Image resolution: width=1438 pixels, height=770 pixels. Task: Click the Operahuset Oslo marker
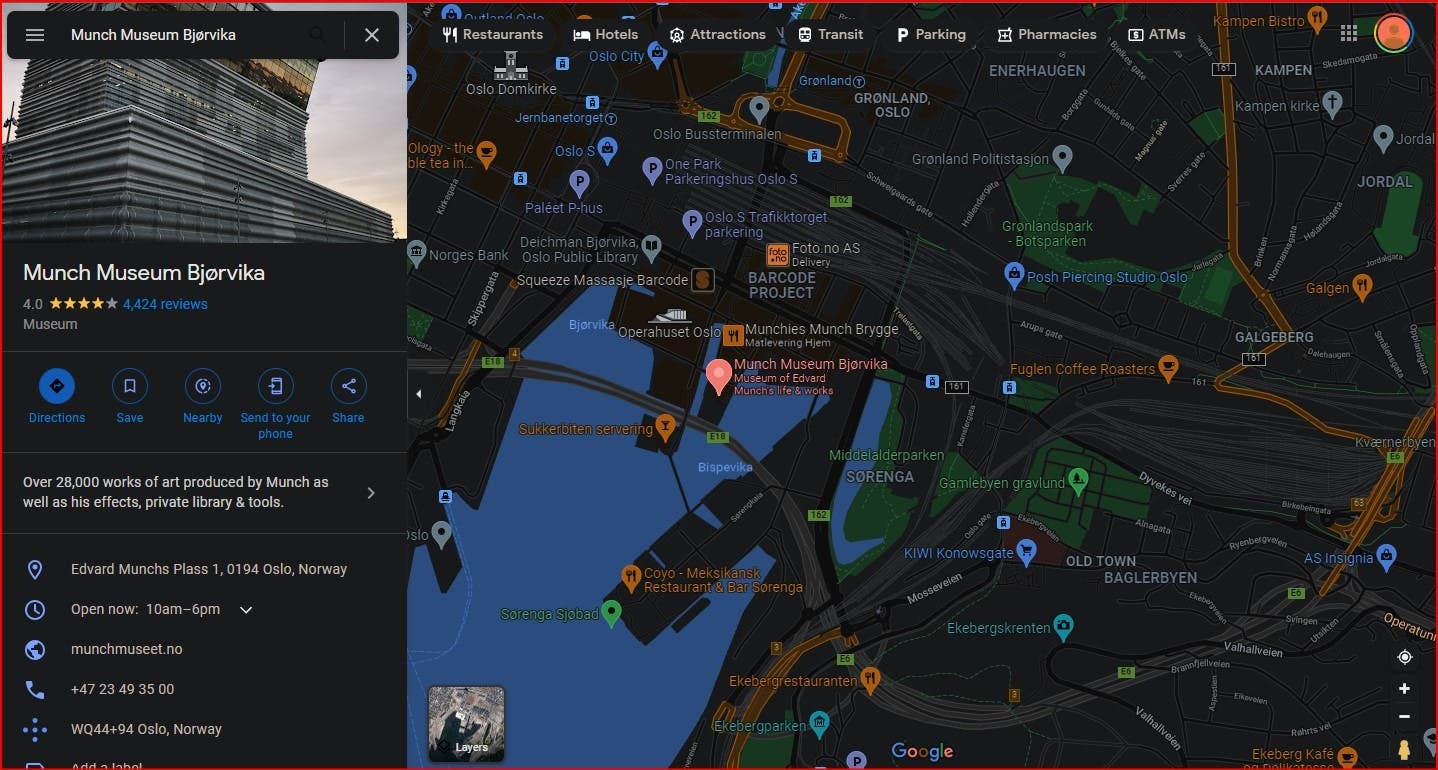coord(669,315)
